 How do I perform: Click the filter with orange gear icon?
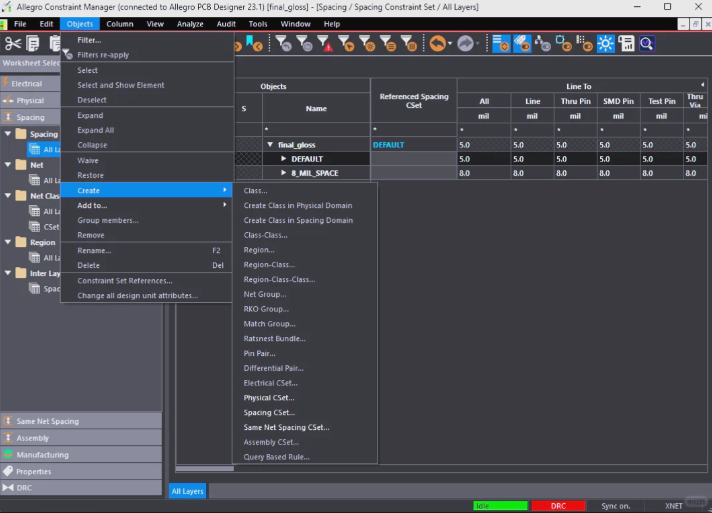point(367,44)
